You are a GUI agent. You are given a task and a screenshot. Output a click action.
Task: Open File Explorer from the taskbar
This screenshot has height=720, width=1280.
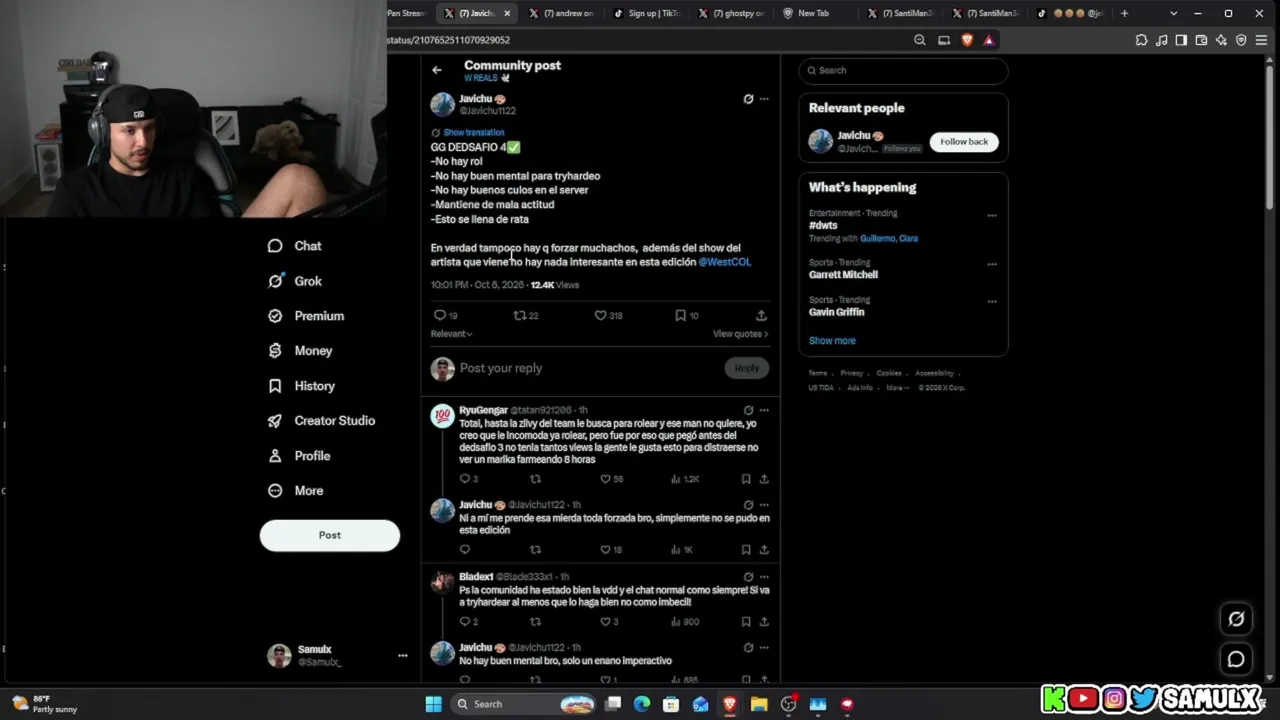[x=759, y=704]
